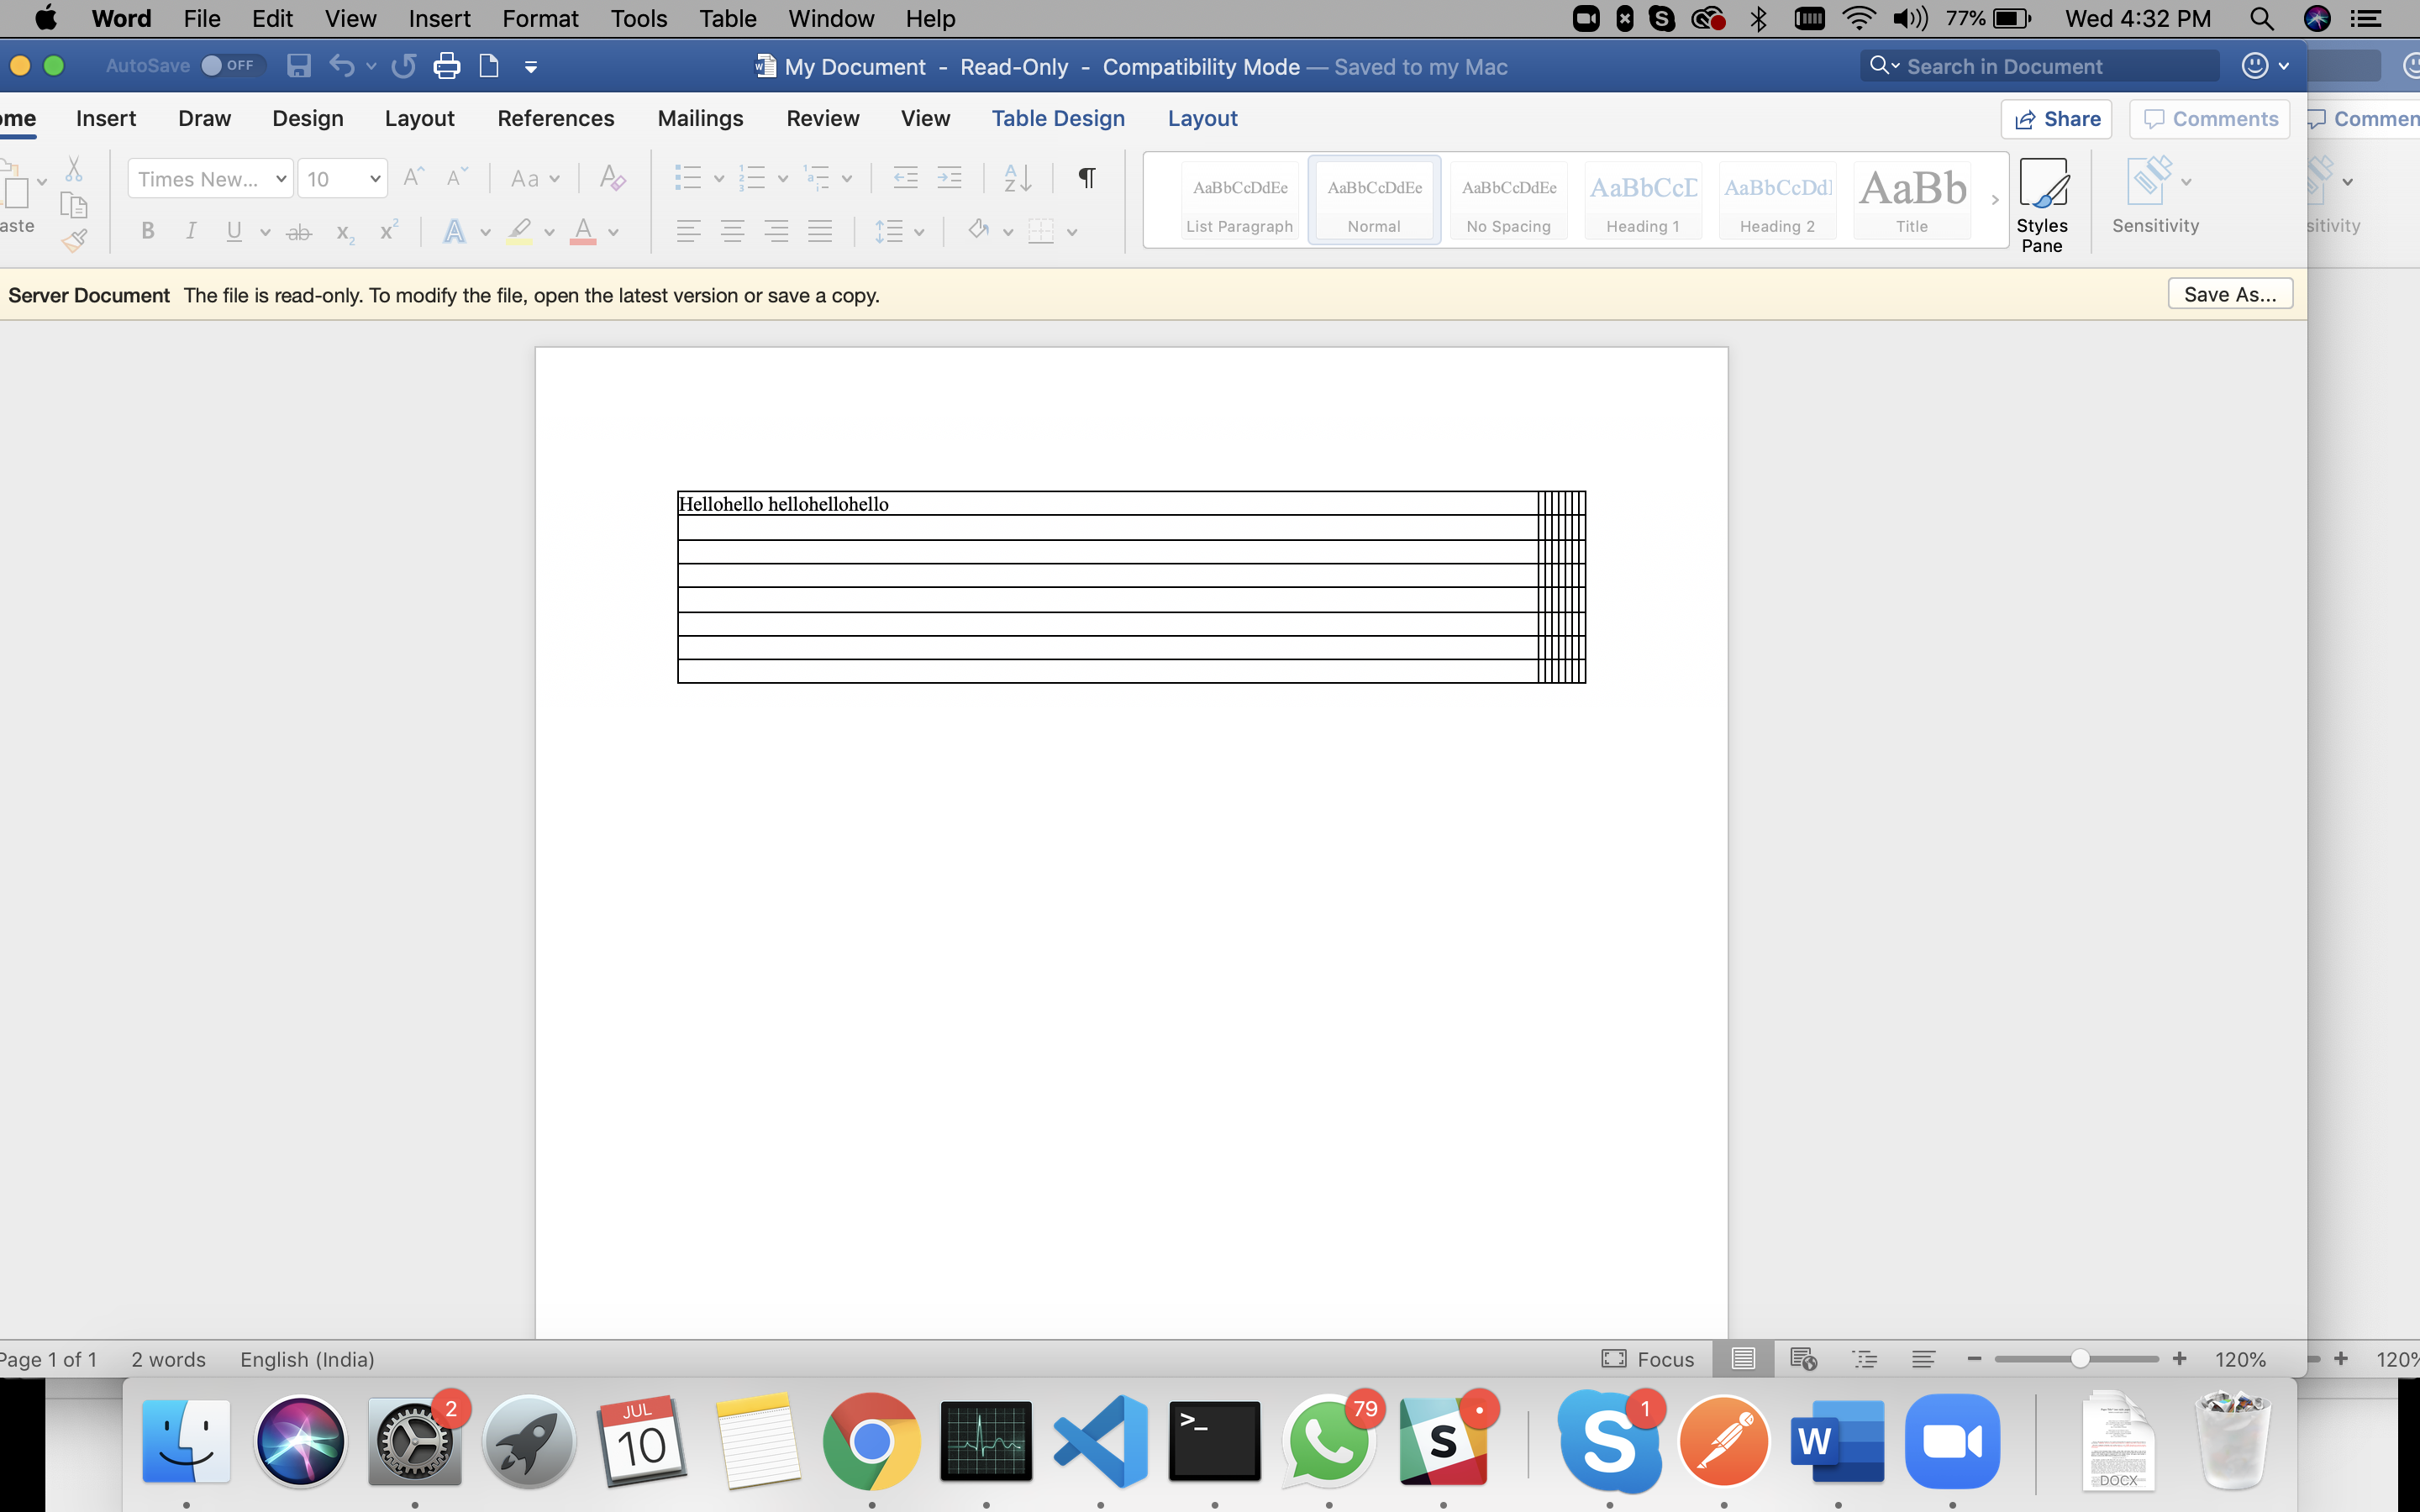Click the table cell containing Hellohello text
2420x1512 pixels.
coord(1107,504)
